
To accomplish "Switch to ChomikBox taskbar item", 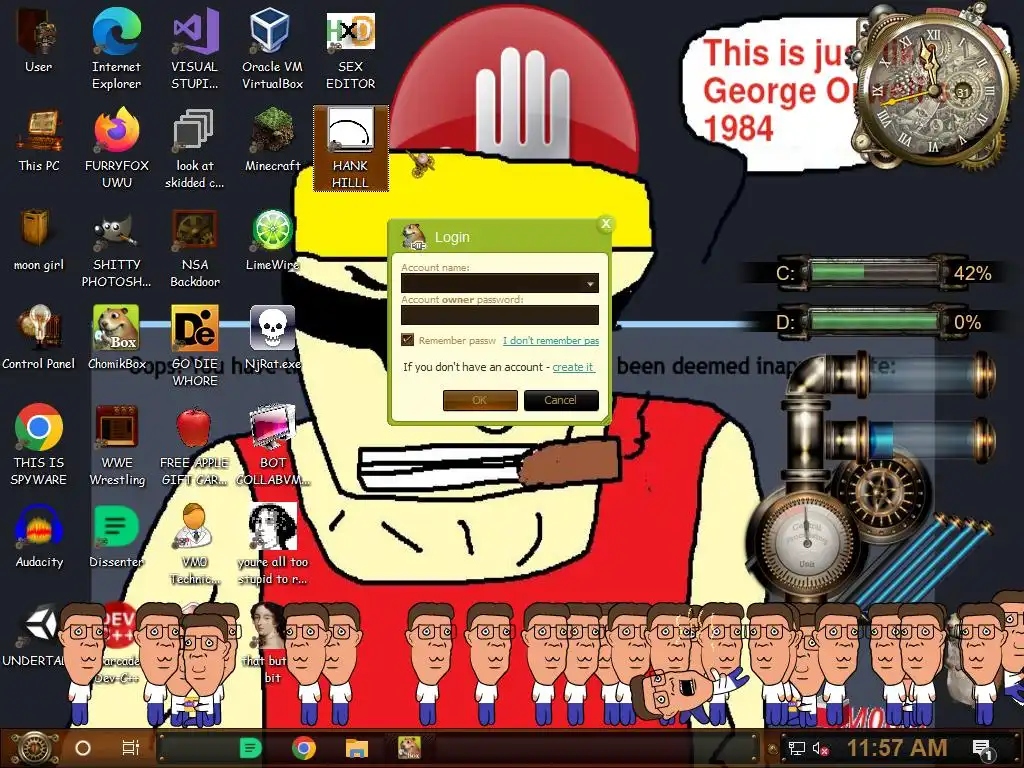I will click(409, 748).
